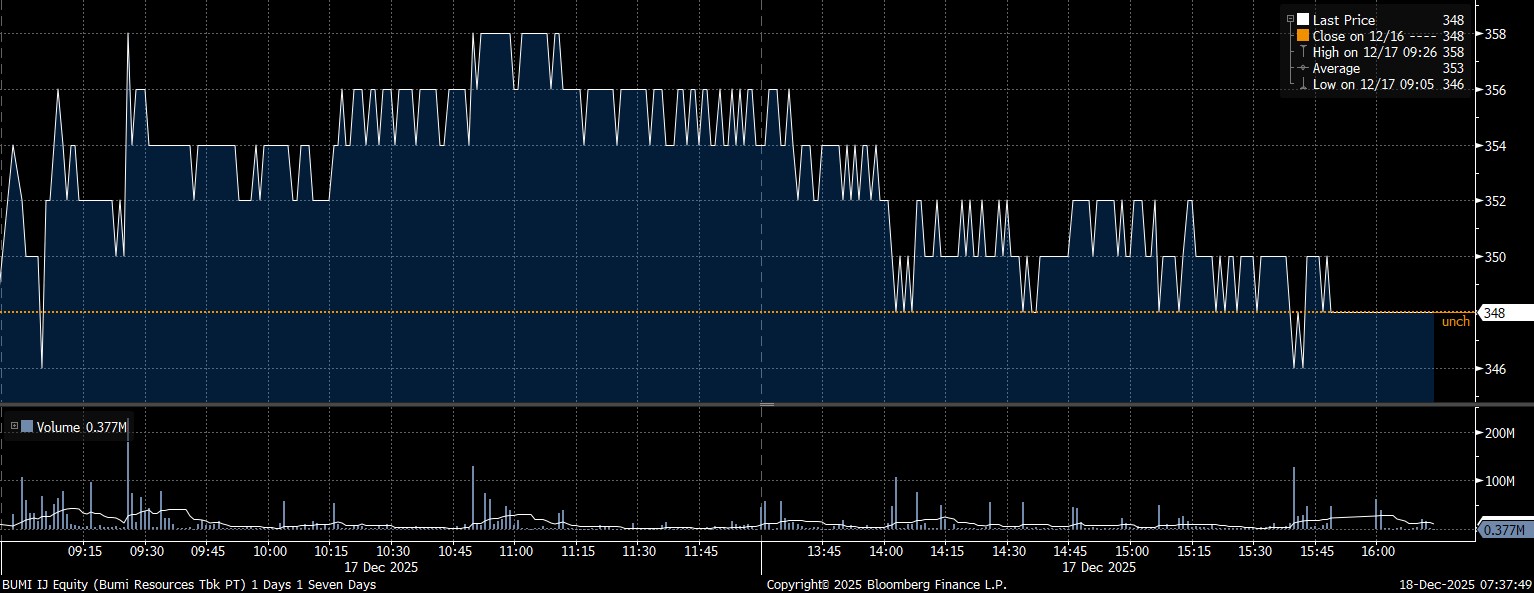Viewport: 1534px width, 593px height.
Task: Select the High on 12/17 marker icon
Action: (x=1303, y=52)
